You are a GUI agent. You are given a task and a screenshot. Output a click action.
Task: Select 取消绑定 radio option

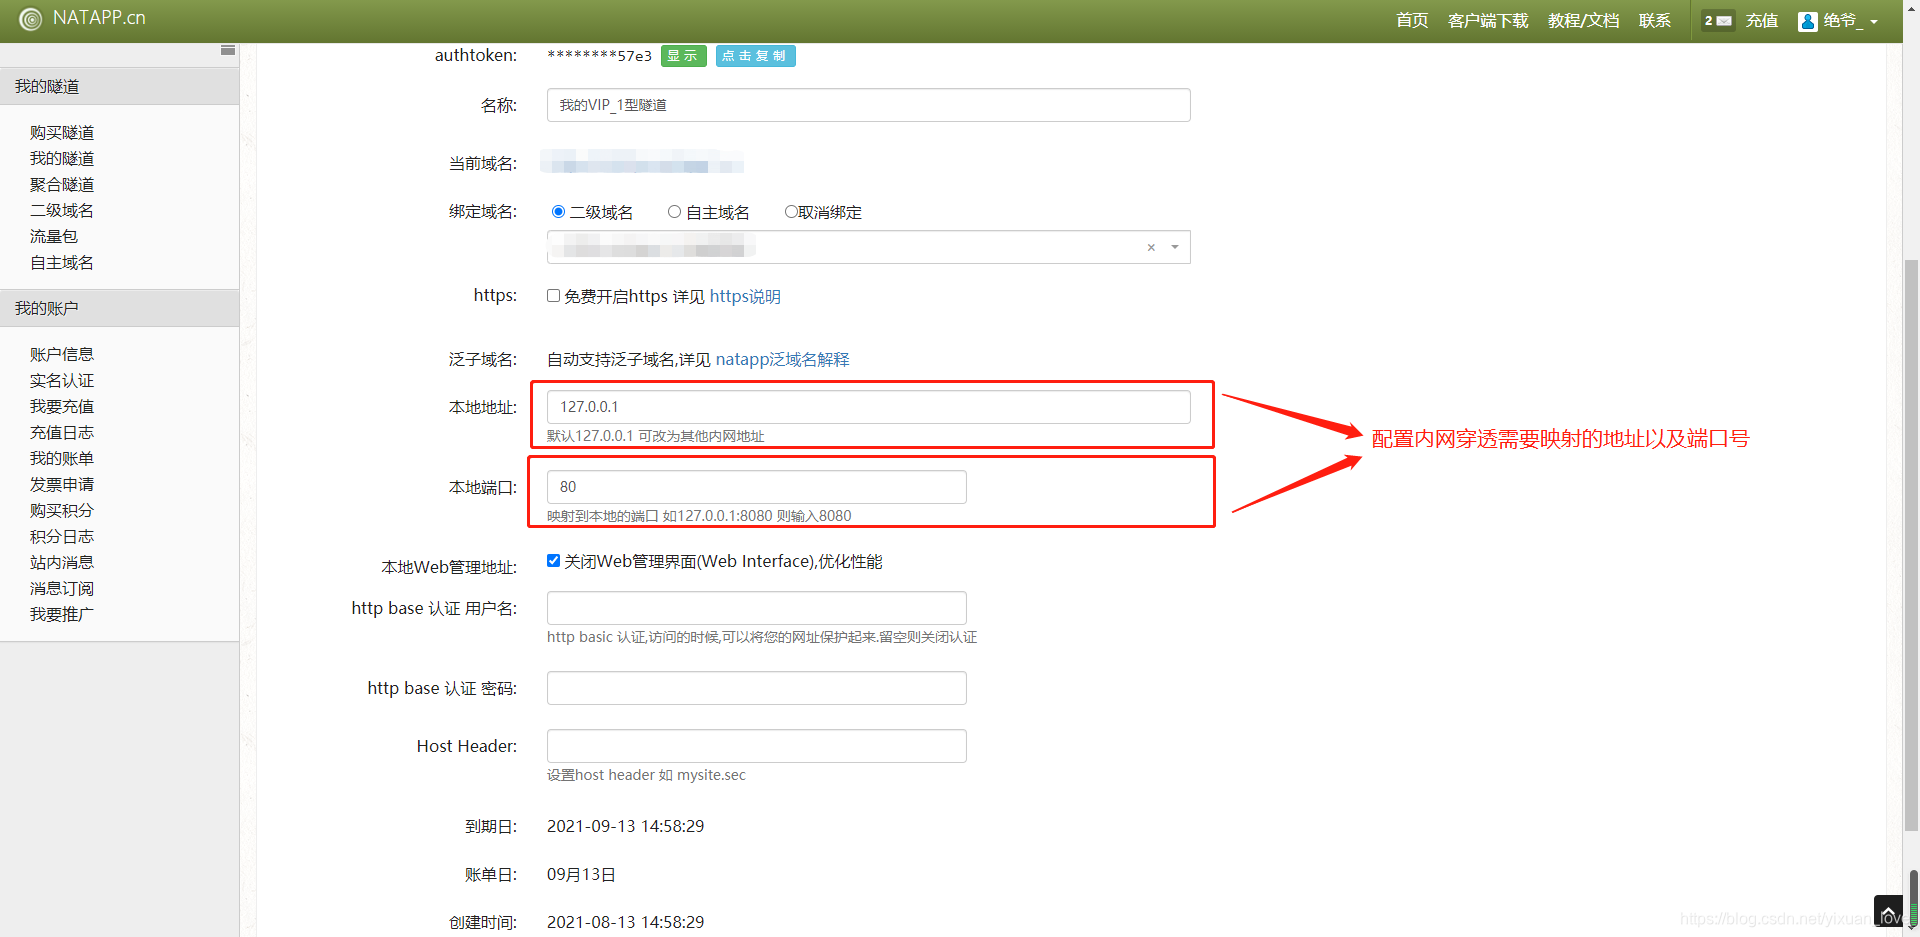pyautogui.click(x=791, y=212)
